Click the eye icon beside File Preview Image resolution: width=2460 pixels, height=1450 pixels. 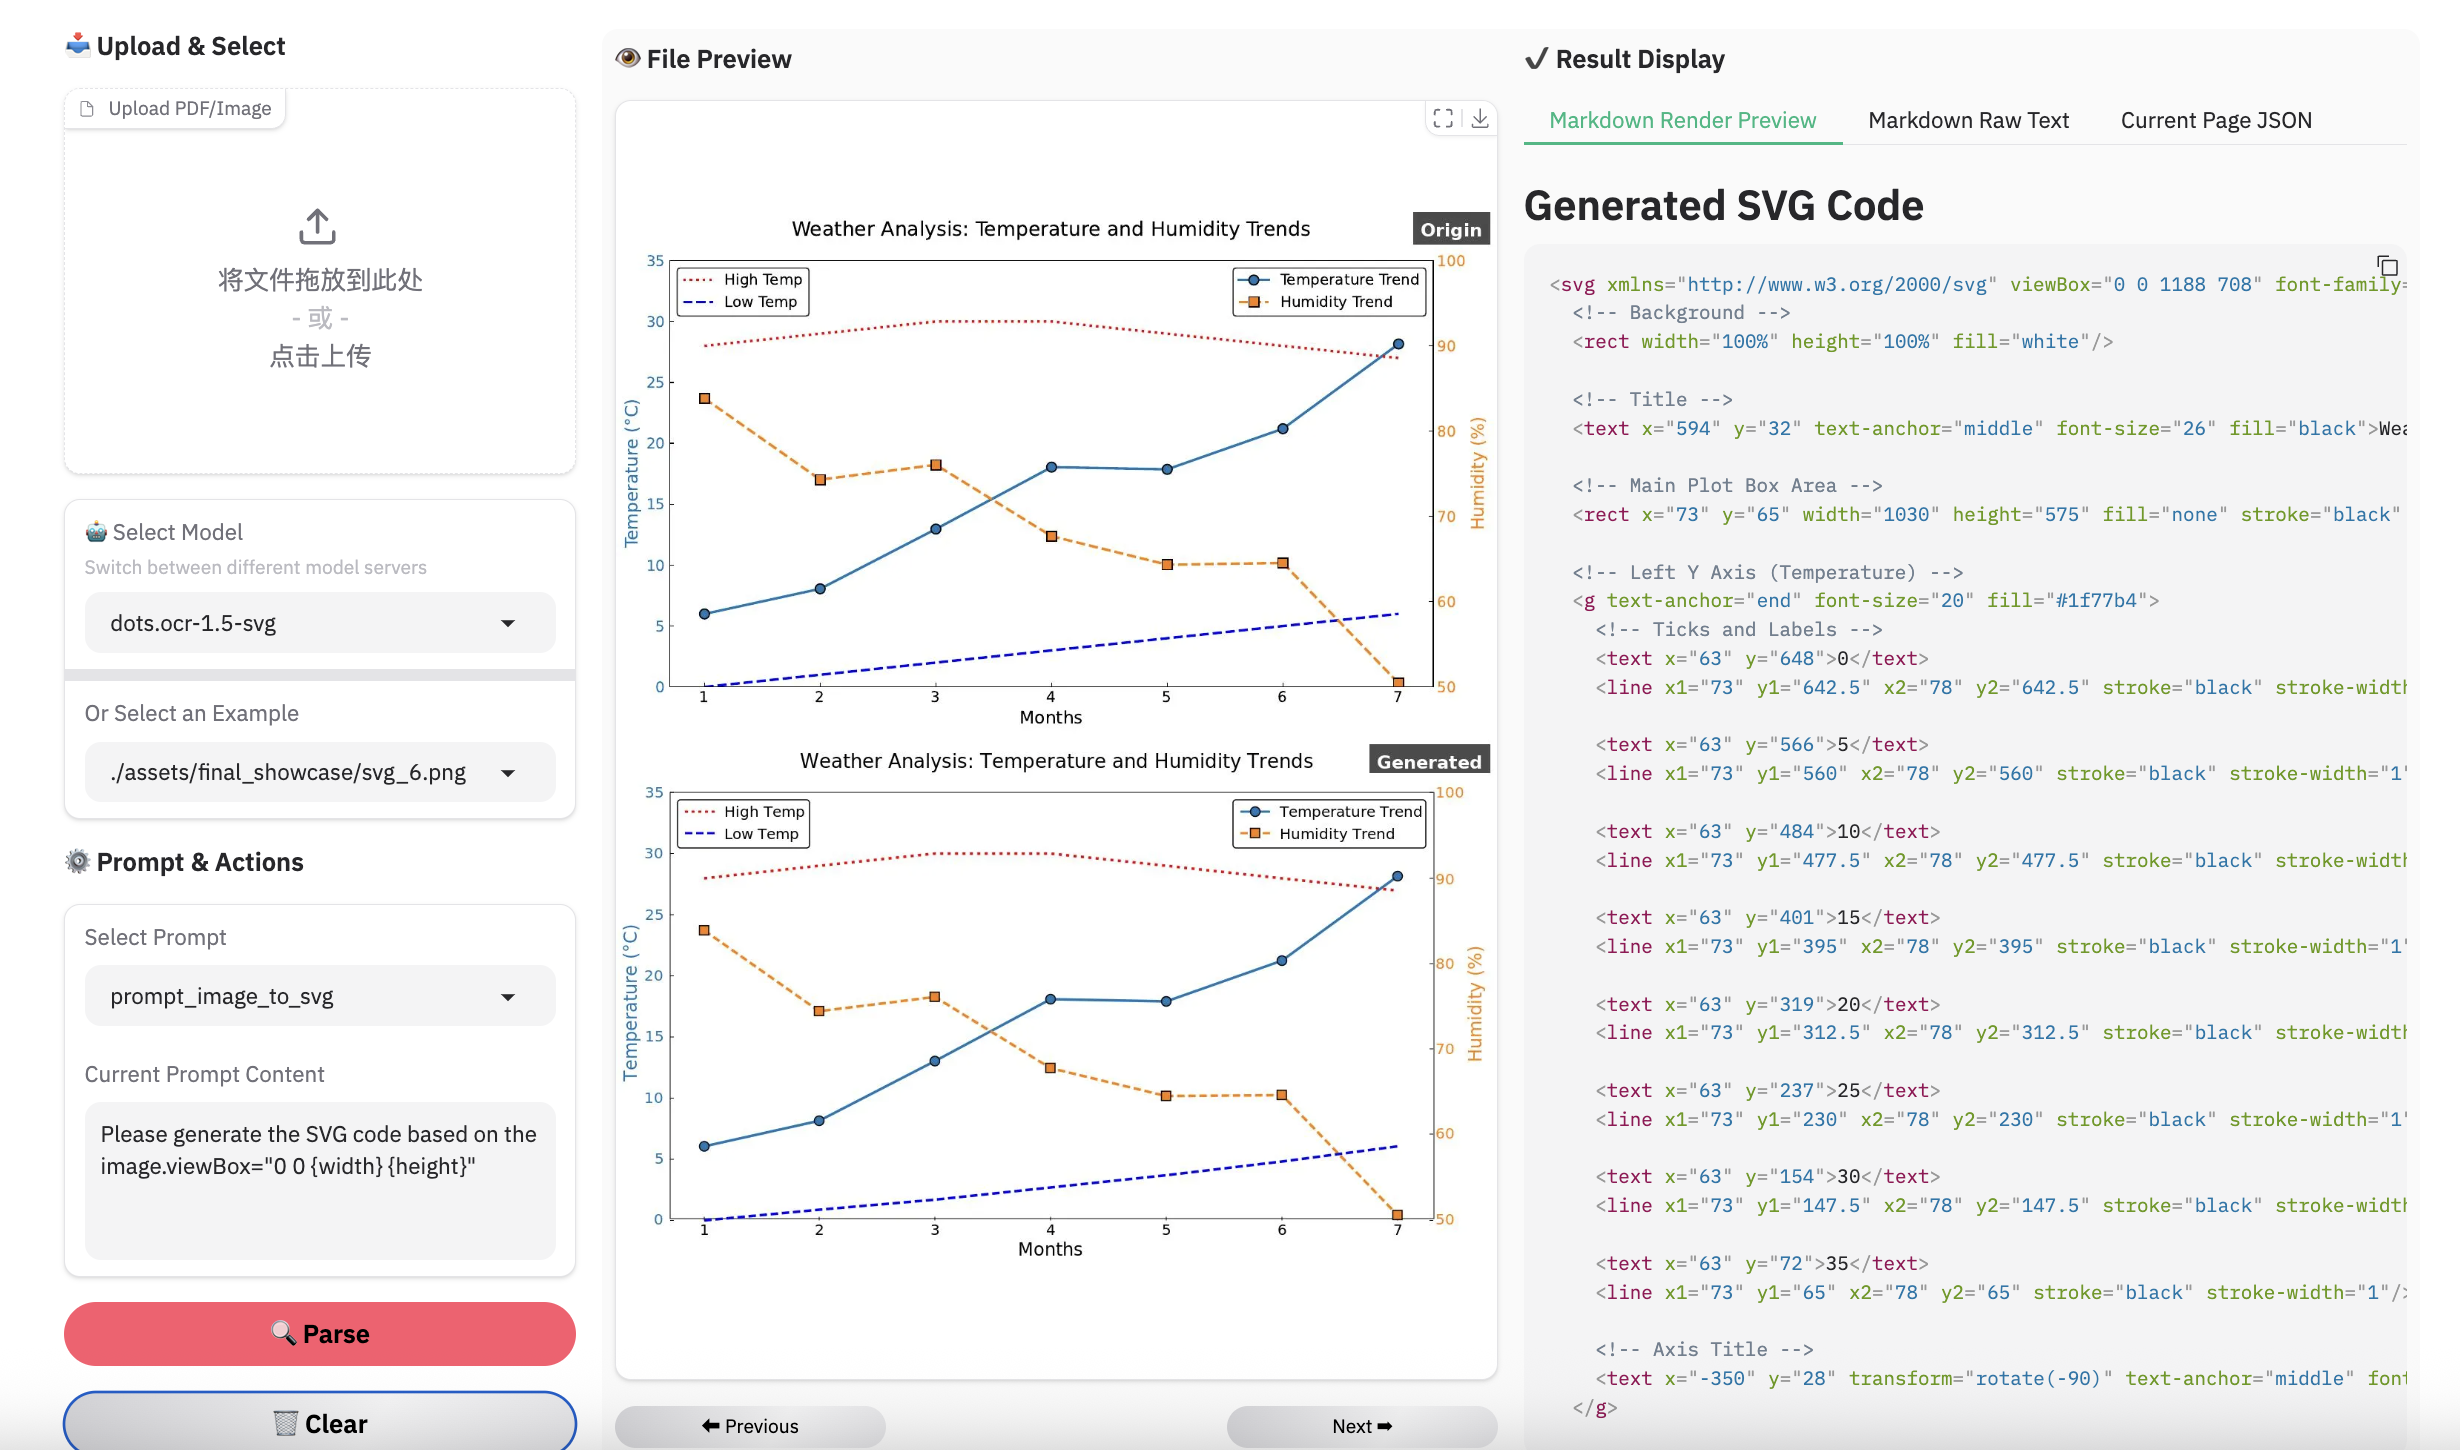(x=628, y=58)
